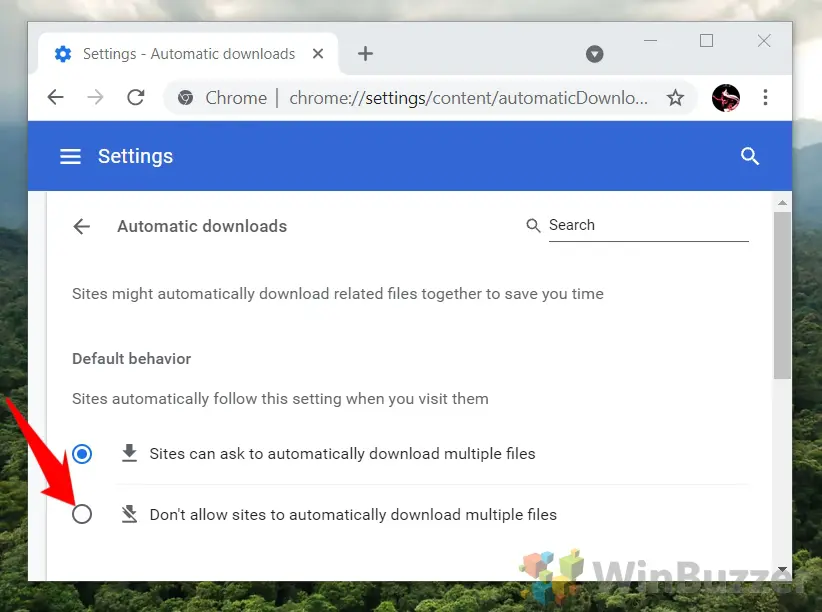Bookmark this page using the star icon
The height and width of the screenshot is (612, 822).
coord(675,98)
